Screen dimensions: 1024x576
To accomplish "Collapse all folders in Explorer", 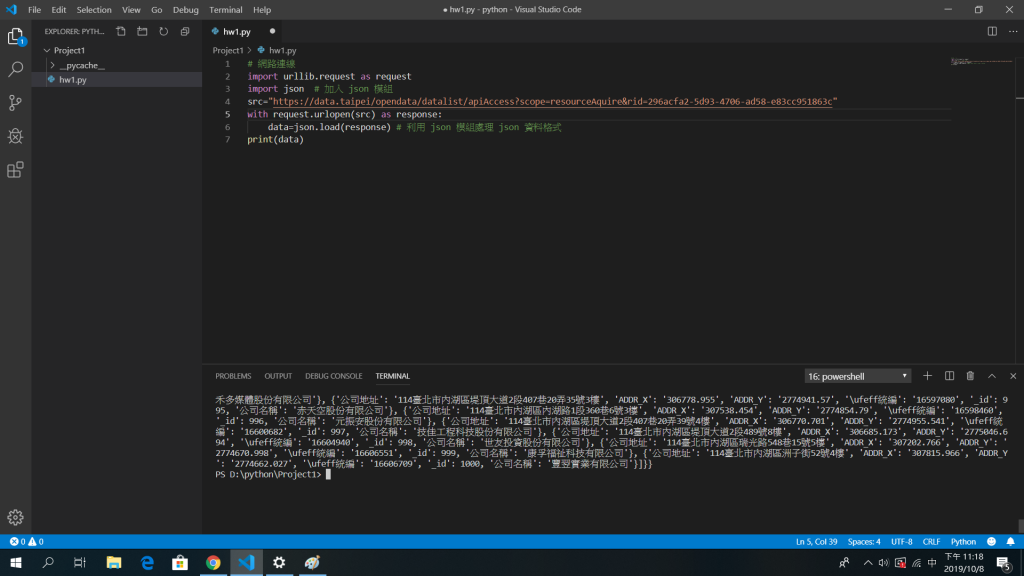I will (x=185, y=31).
